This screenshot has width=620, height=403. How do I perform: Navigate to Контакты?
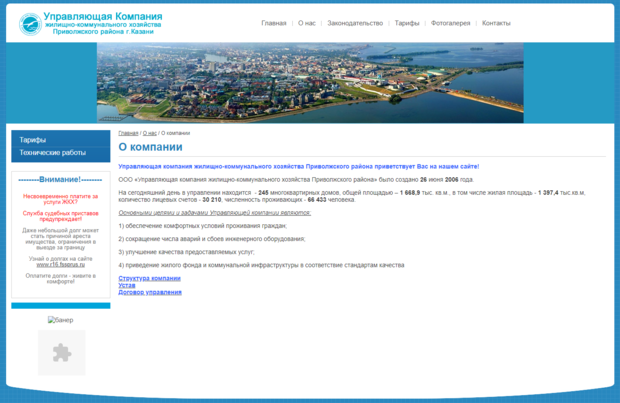(496, 22)
